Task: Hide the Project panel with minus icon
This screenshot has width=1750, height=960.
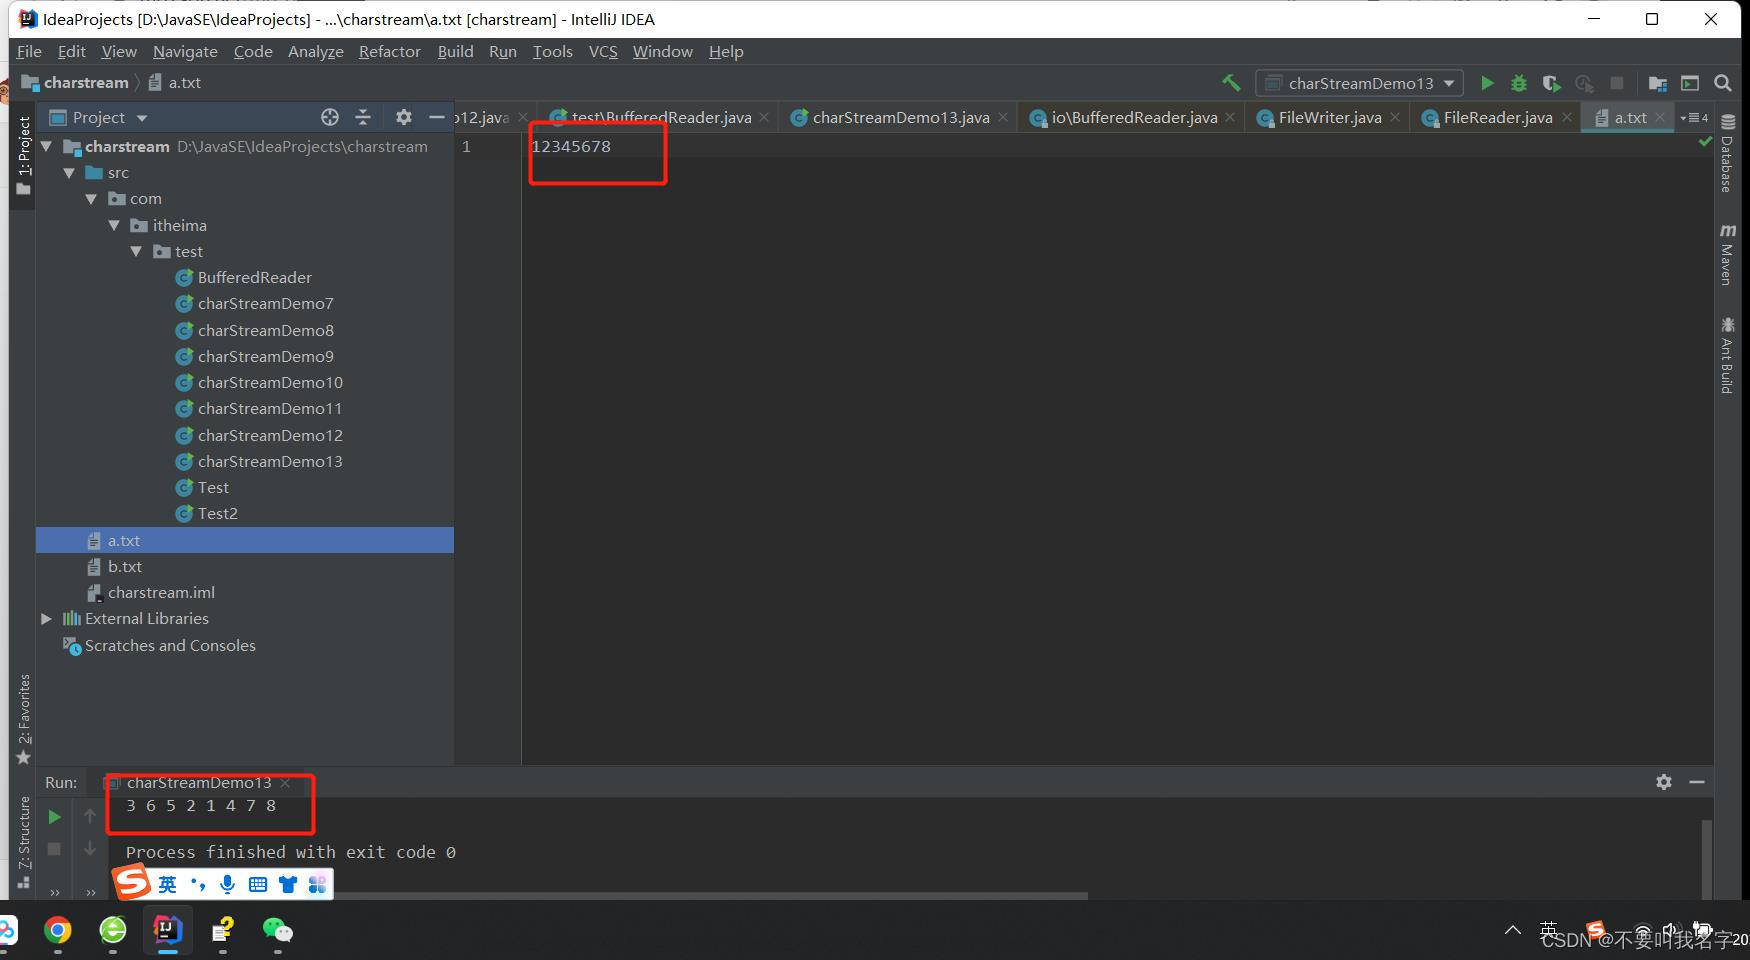Action: point(437,117)
